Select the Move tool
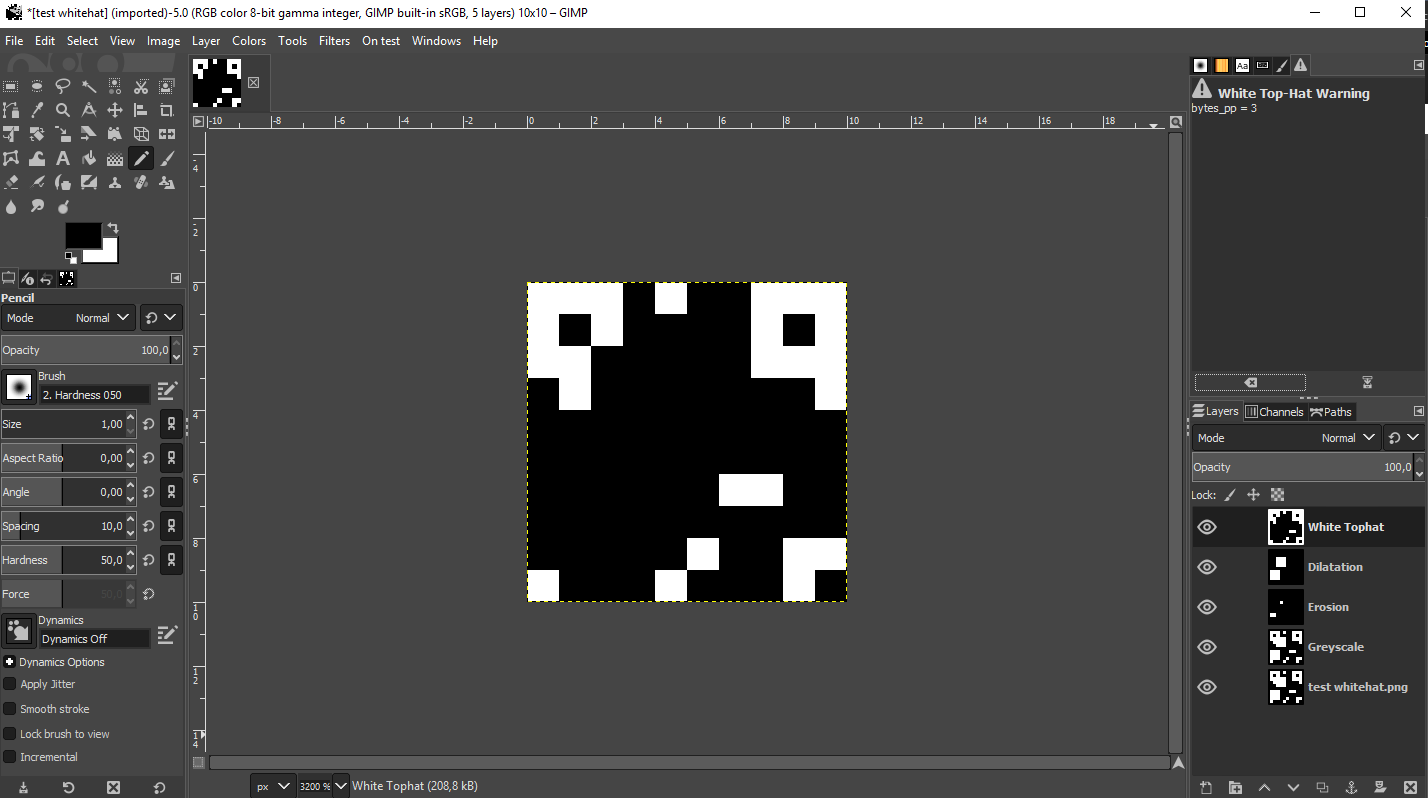 click(x=115, y=110)
